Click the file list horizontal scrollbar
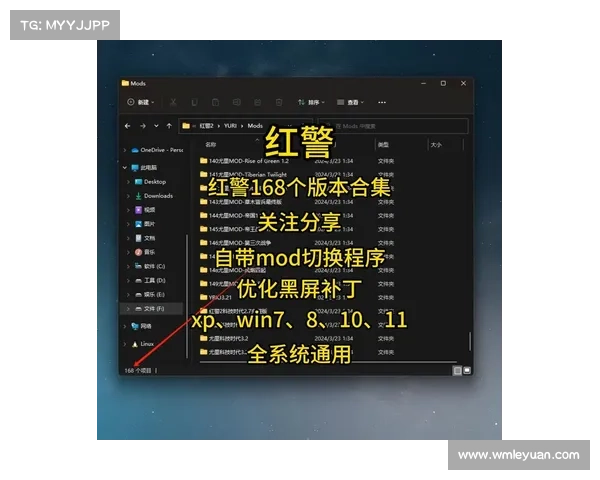Viewport: 600px width, 480px height. point(328,362)
